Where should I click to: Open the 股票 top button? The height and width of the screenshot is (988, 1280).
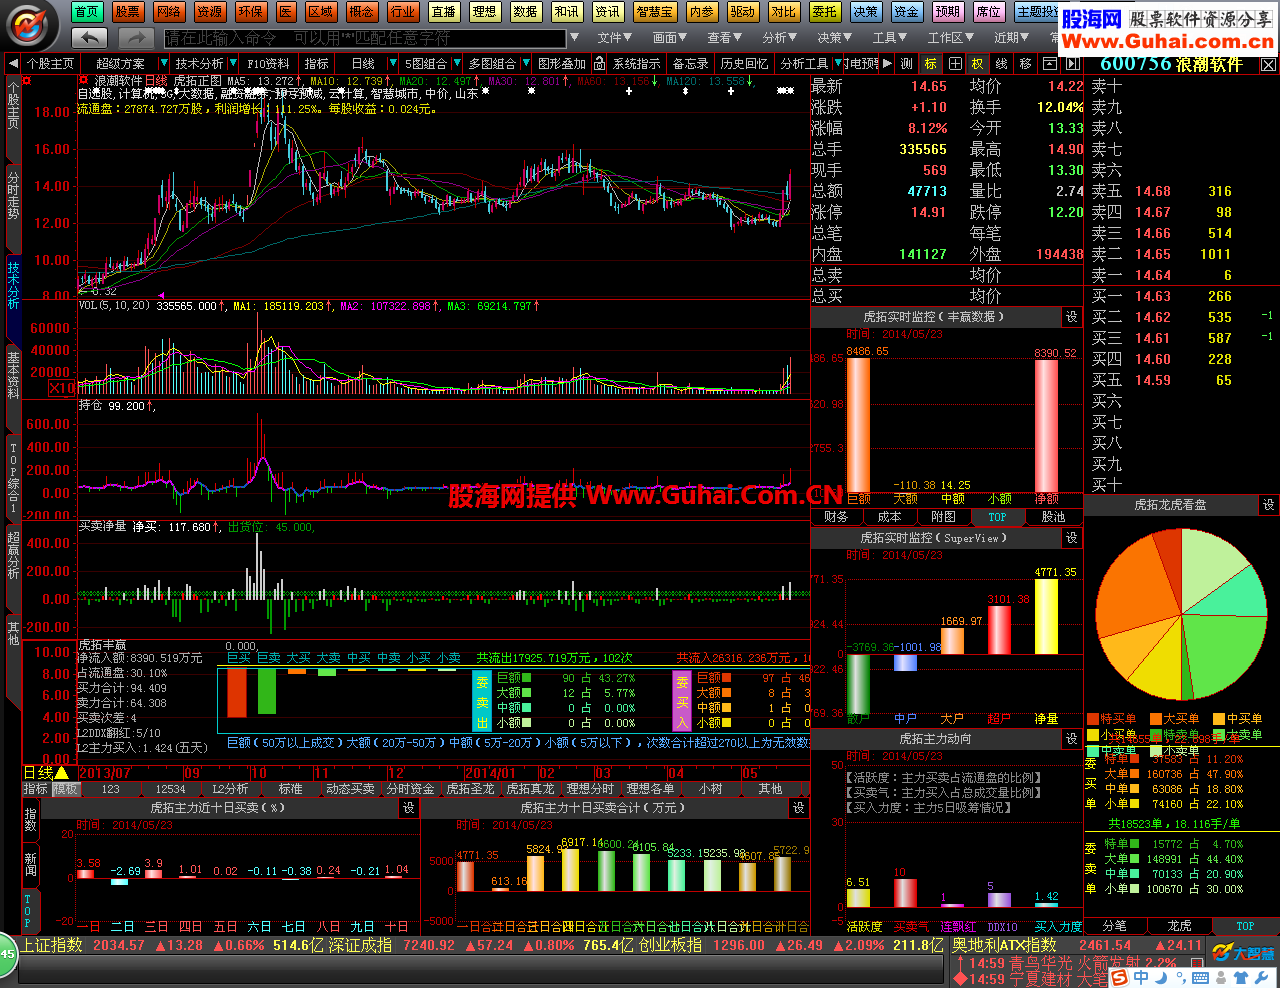coord(127,12)
